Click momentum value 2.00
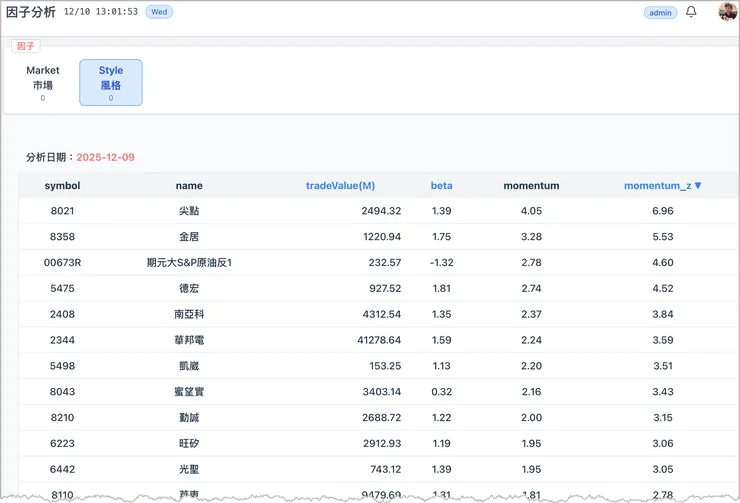 (x=531, y=418)
